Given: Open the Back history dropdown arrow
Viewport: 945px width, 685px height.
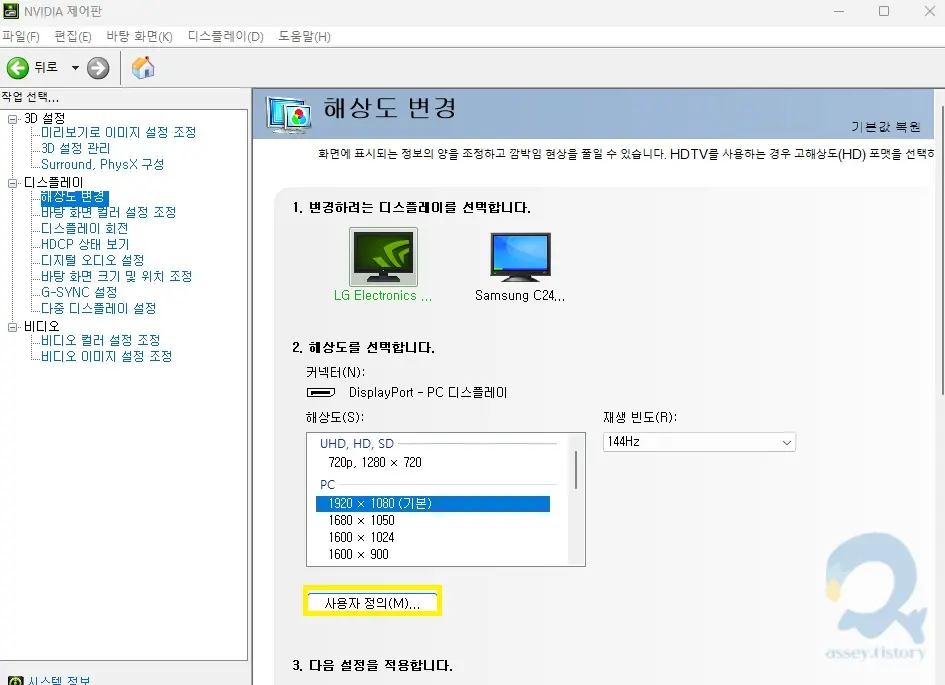Looking at the screenshot, I should [75, 67].
